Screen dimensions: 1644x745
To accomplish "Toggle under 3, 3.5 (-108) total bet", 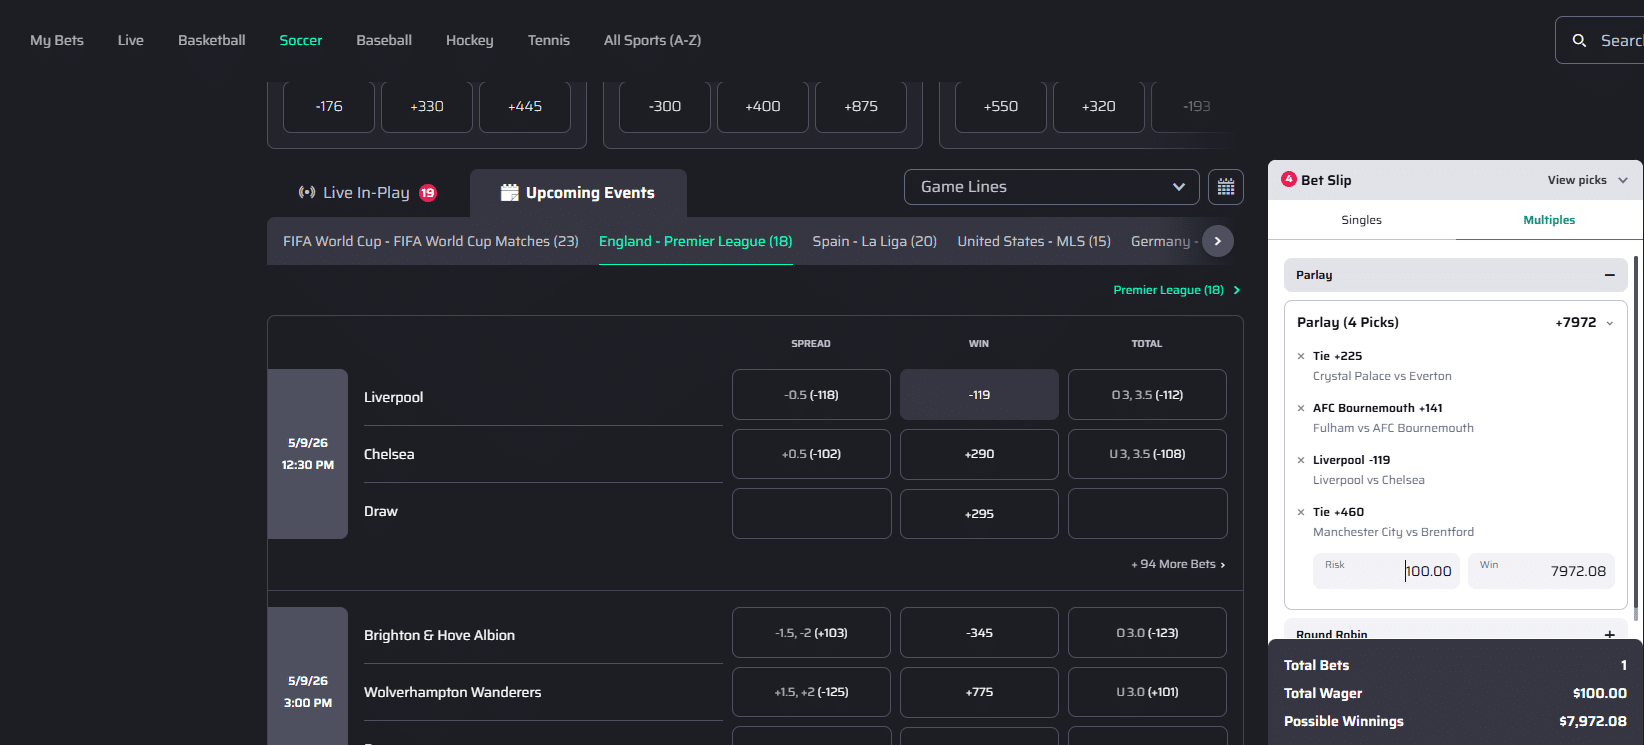I will point(1147,454).
